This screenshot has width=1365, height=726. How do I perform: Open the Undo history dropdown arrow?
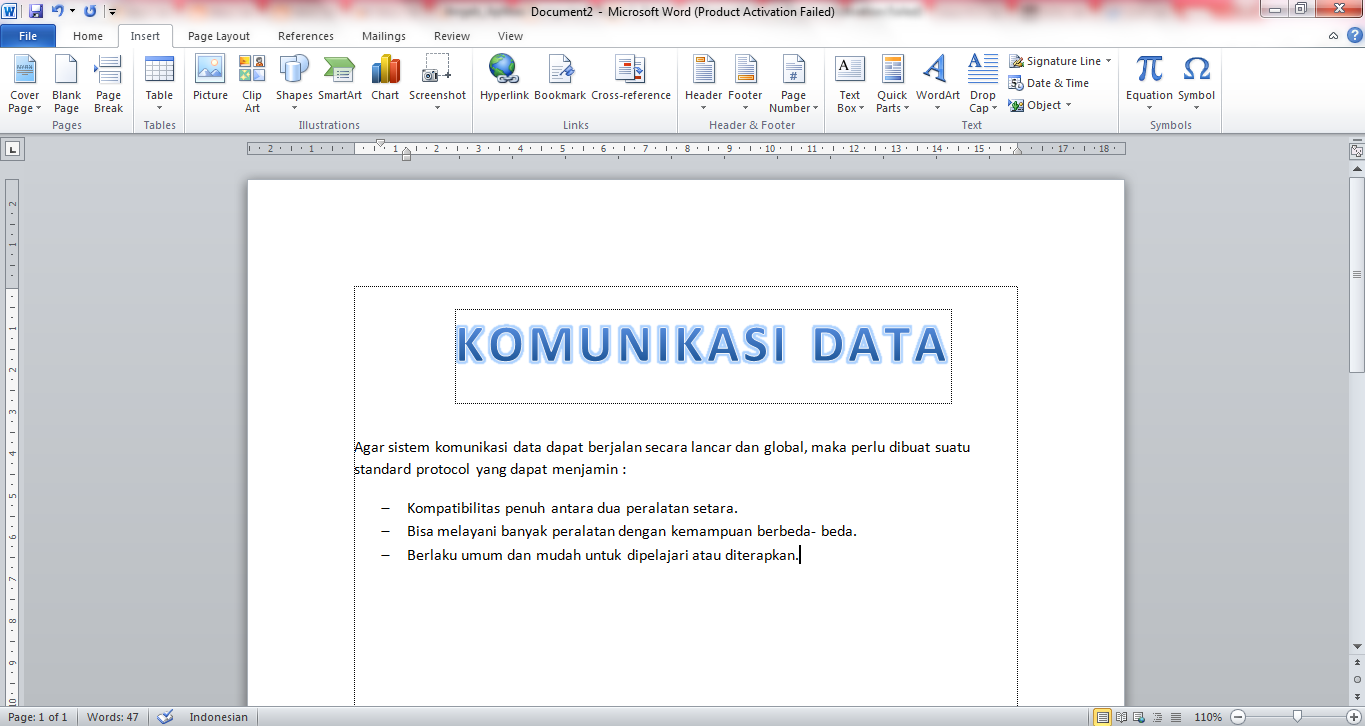pos(72,11)
